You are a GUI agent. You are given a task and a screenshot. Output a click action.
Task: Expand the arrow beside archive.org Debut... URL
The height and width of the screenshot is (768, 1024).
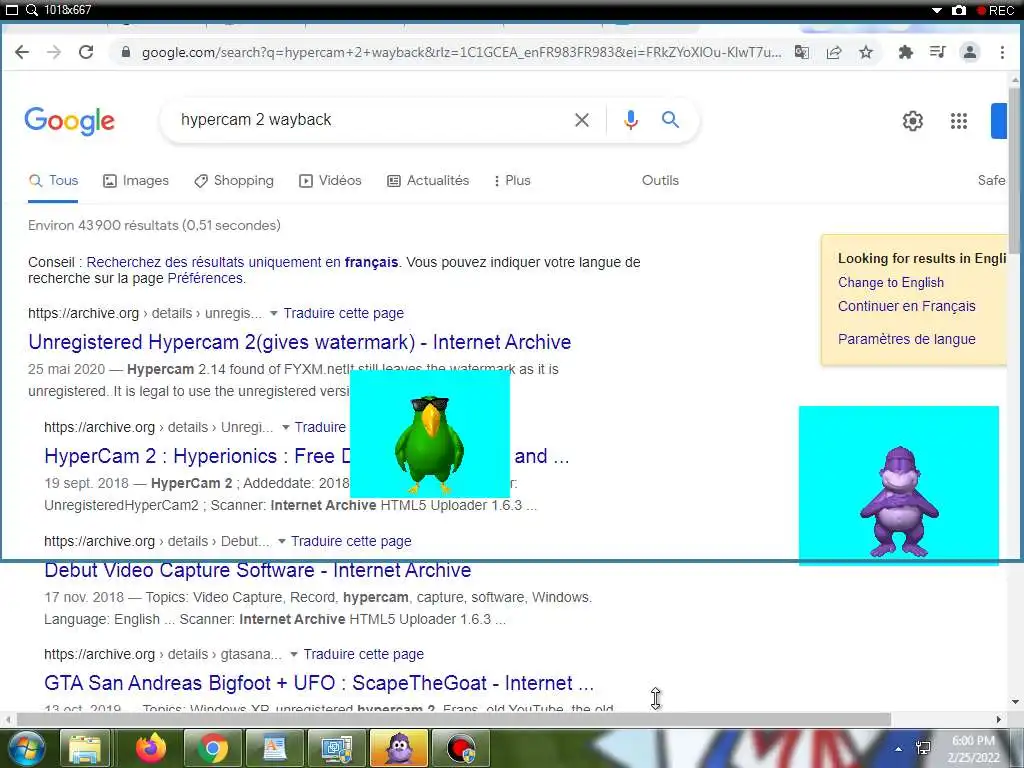click(x=281, y=541)
